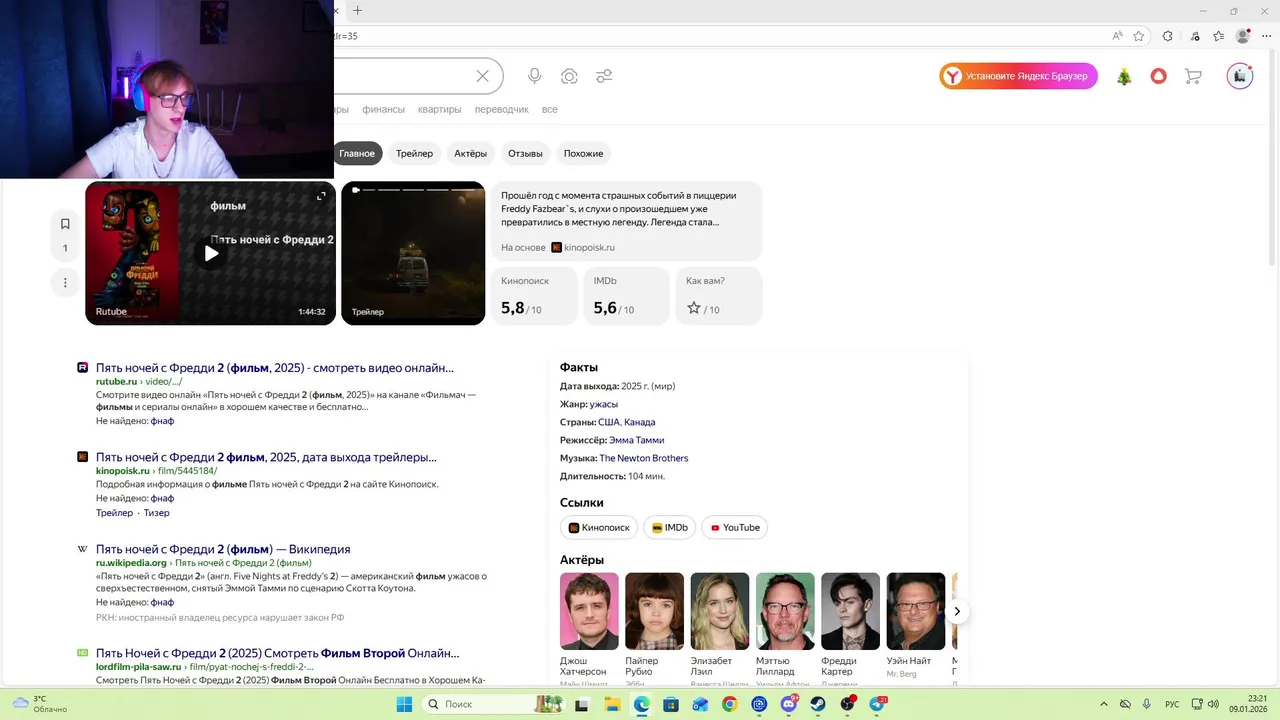Viewport: 1280px width, 720px height.
Task: Open the IMDb 5,6 rating card
Action: (626, 296)
